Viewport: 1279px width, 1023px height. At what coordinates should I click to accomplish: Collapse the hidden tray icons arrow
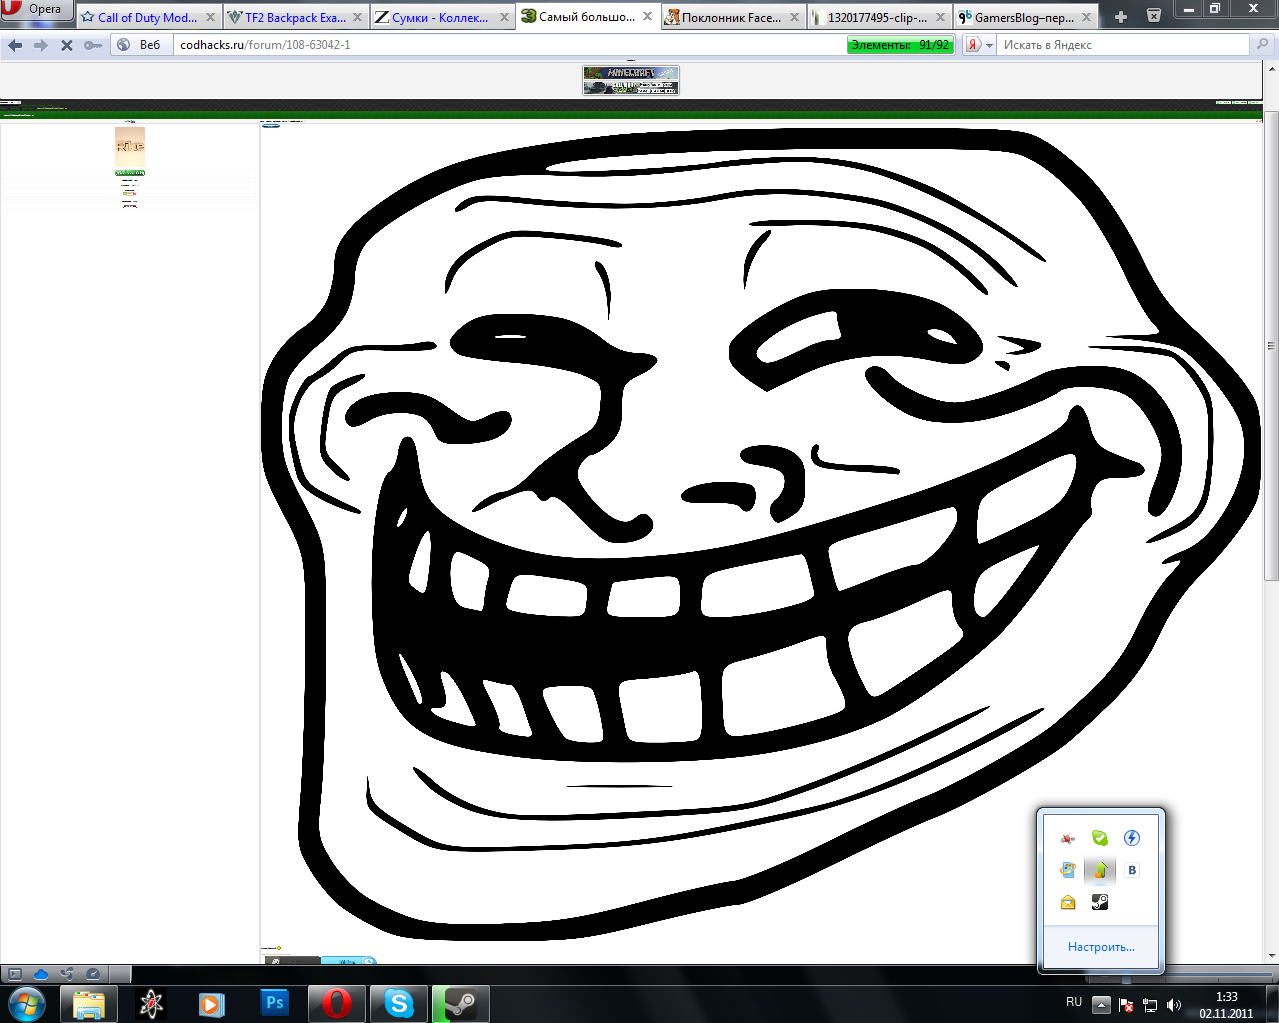point(1101,1004)
